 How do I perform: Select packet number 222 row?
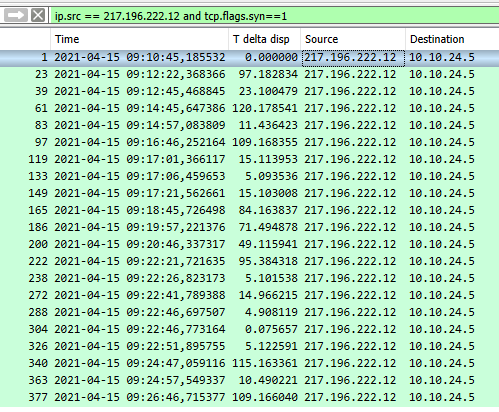(249, 261)
